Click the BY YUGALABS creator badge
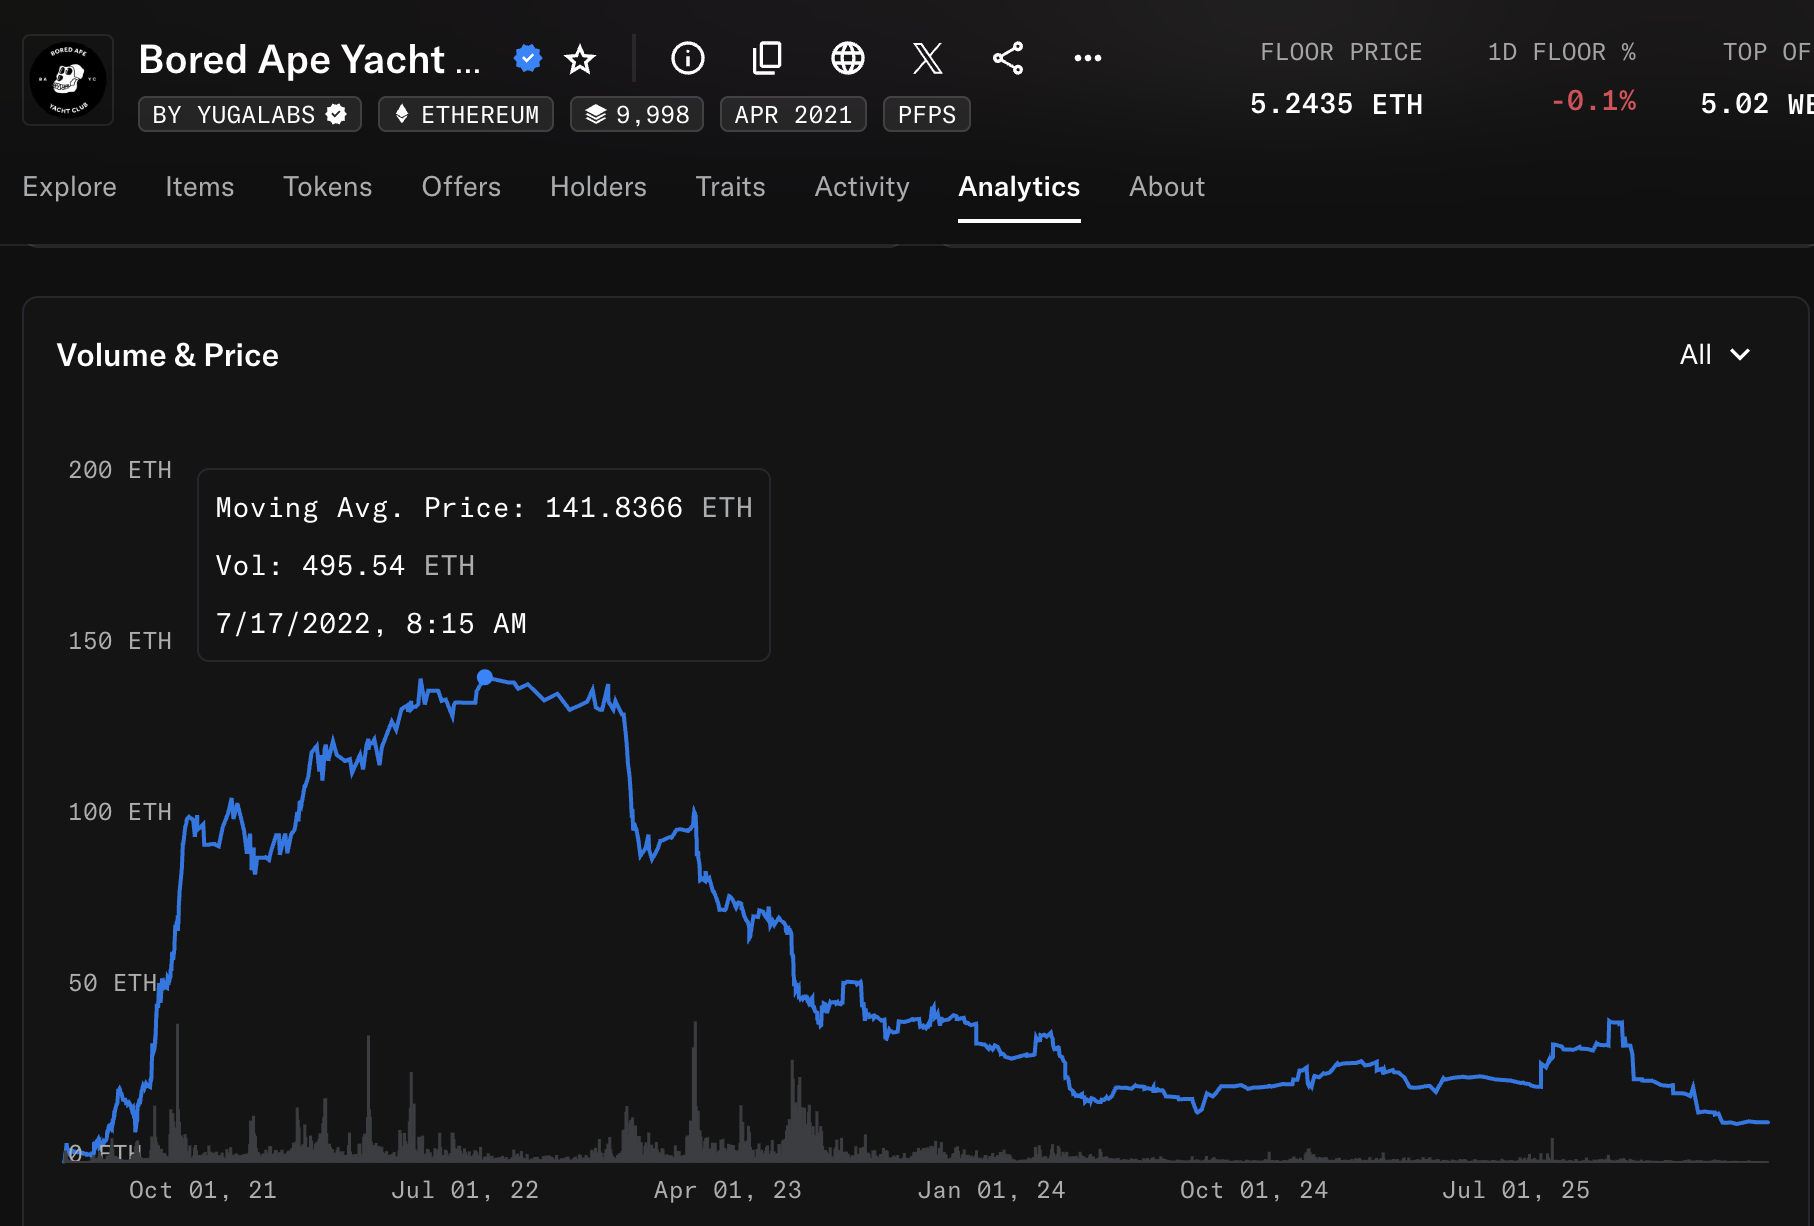The image size is (1814, 1226). [250, 114]
